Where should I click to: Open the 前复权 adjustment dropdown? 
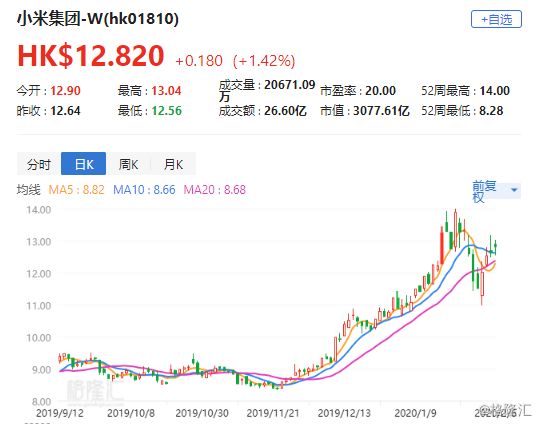(496, 191)
